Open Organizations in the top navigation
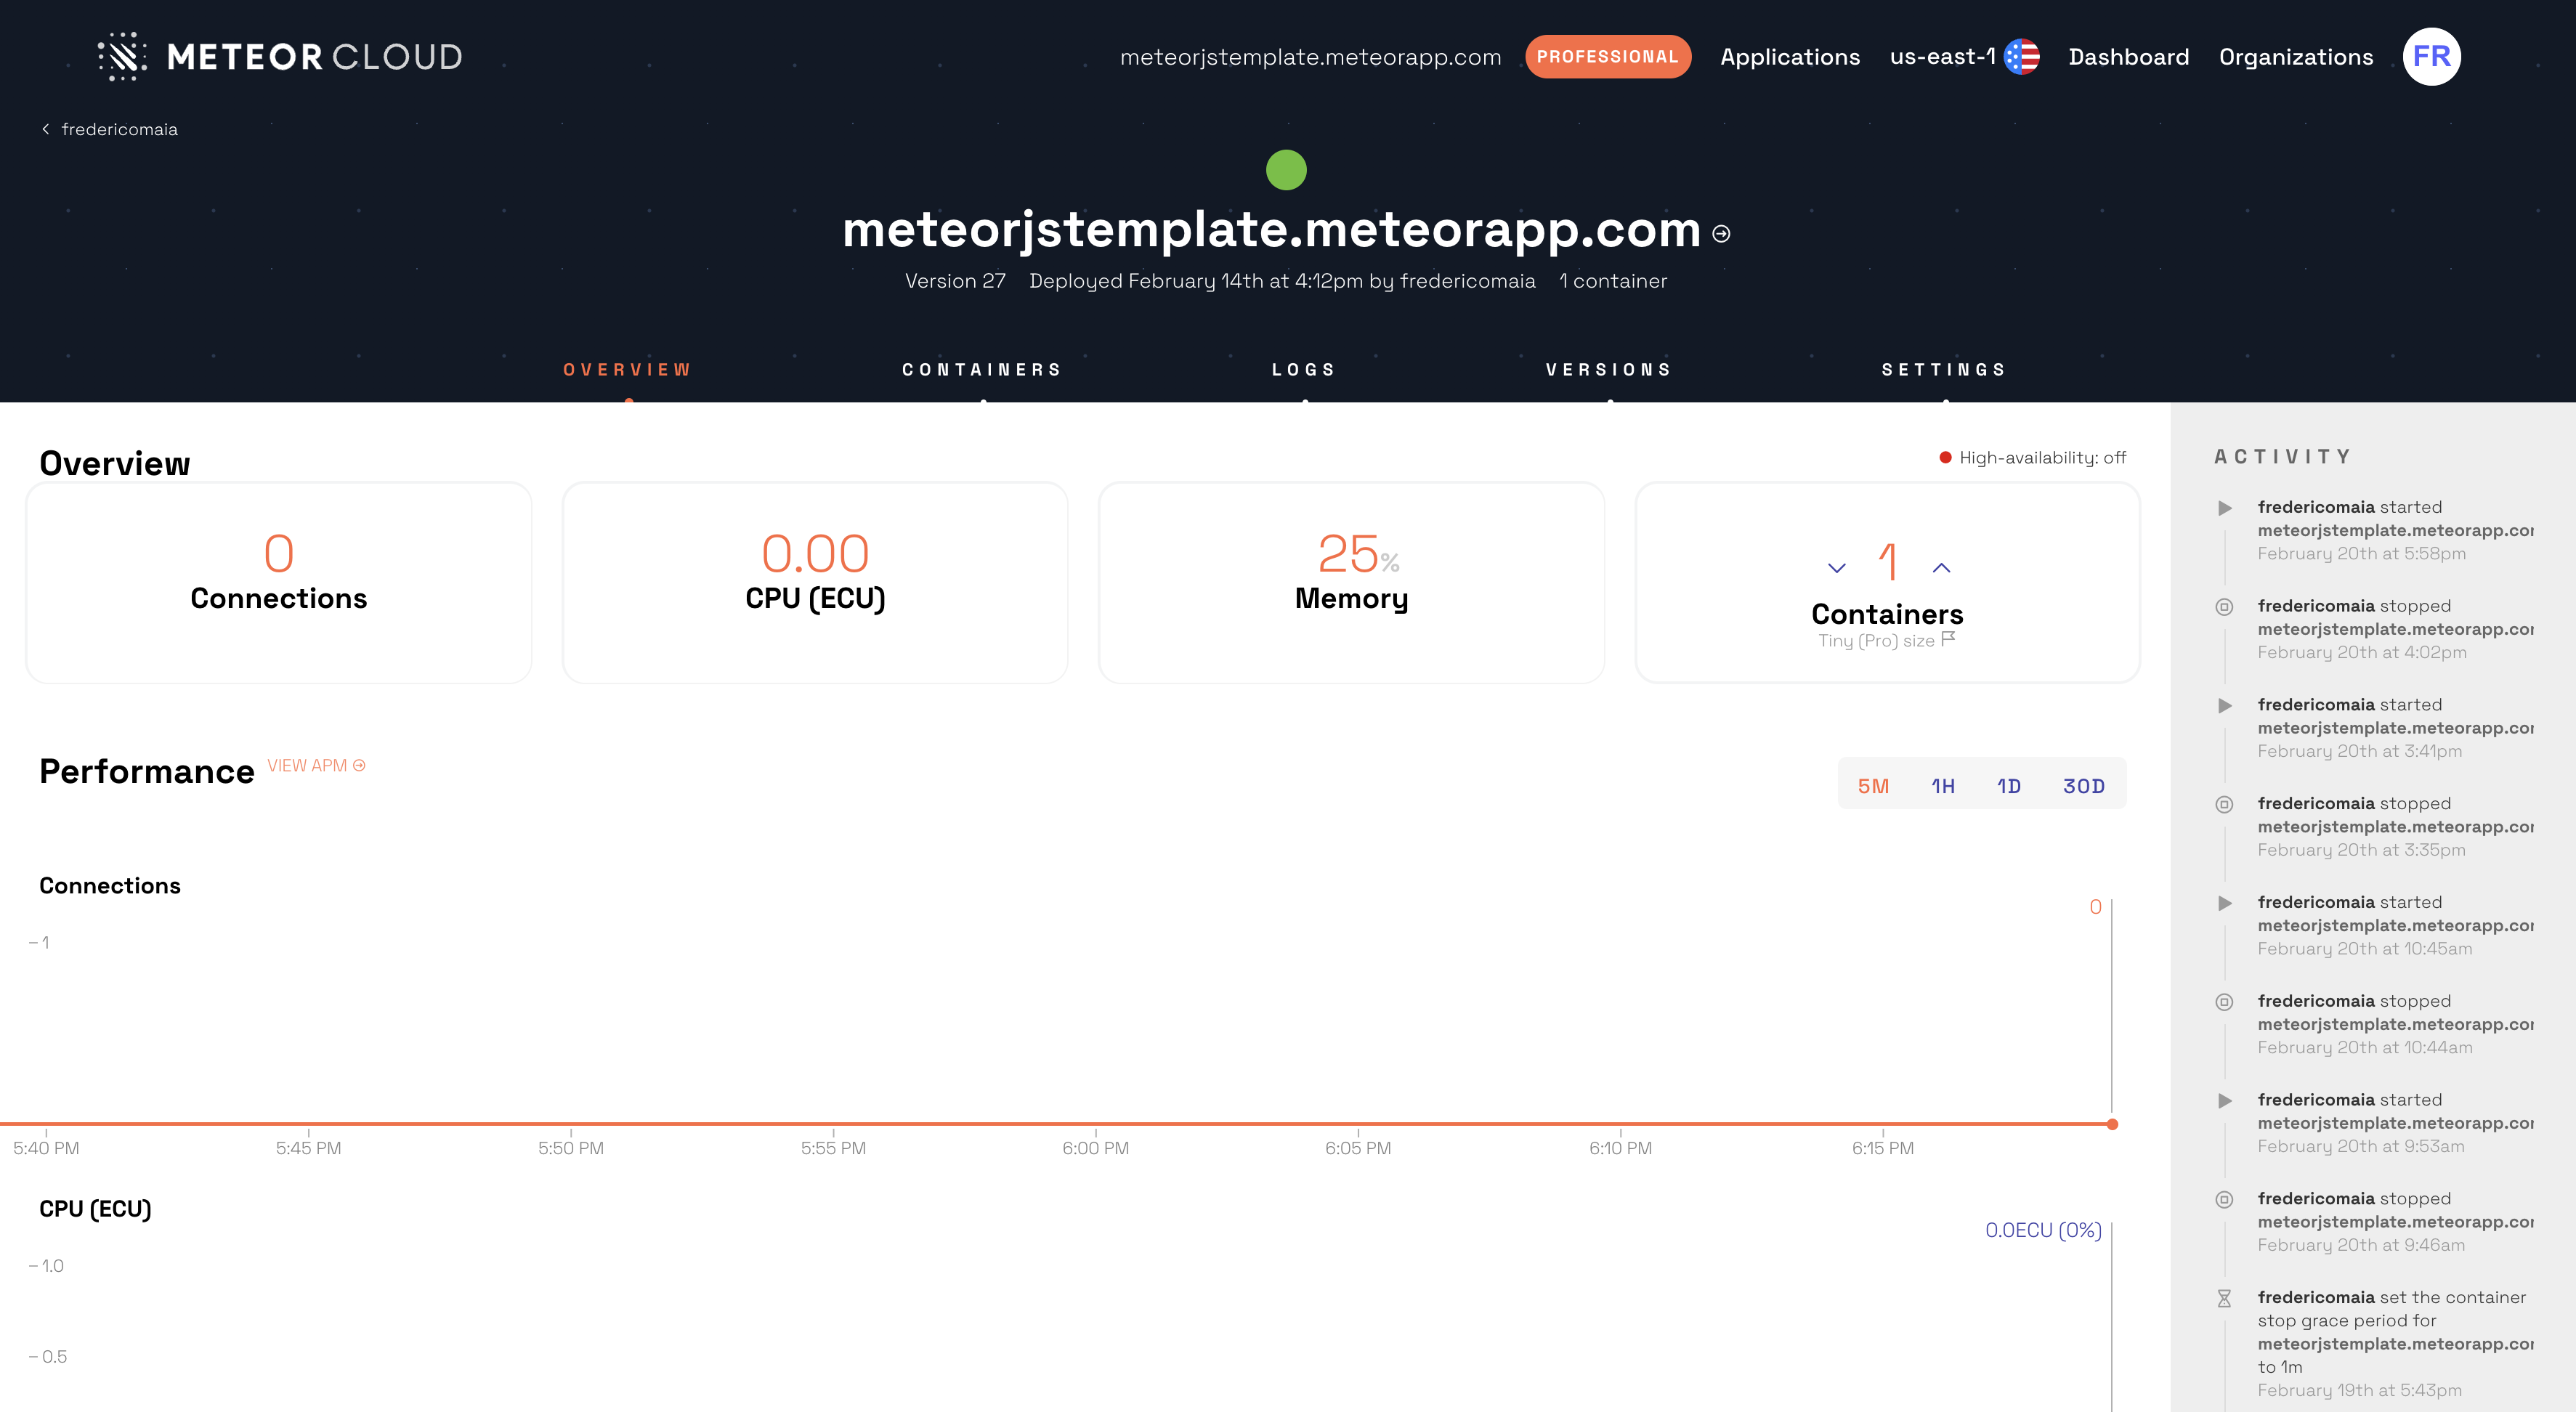 [x=2296, y=57]
